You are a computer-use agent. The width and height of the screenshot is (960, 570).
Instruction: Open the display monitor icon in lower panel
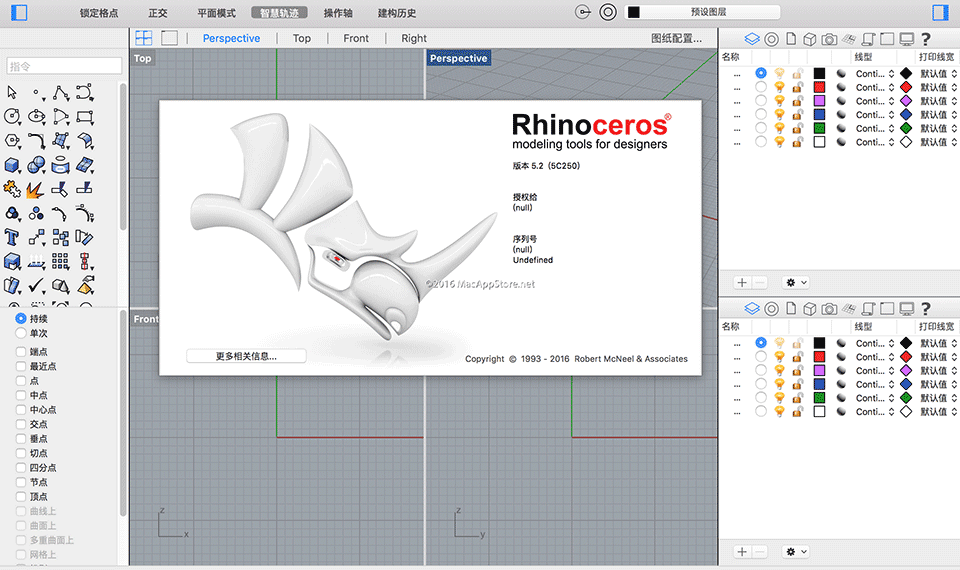(907, 309)
